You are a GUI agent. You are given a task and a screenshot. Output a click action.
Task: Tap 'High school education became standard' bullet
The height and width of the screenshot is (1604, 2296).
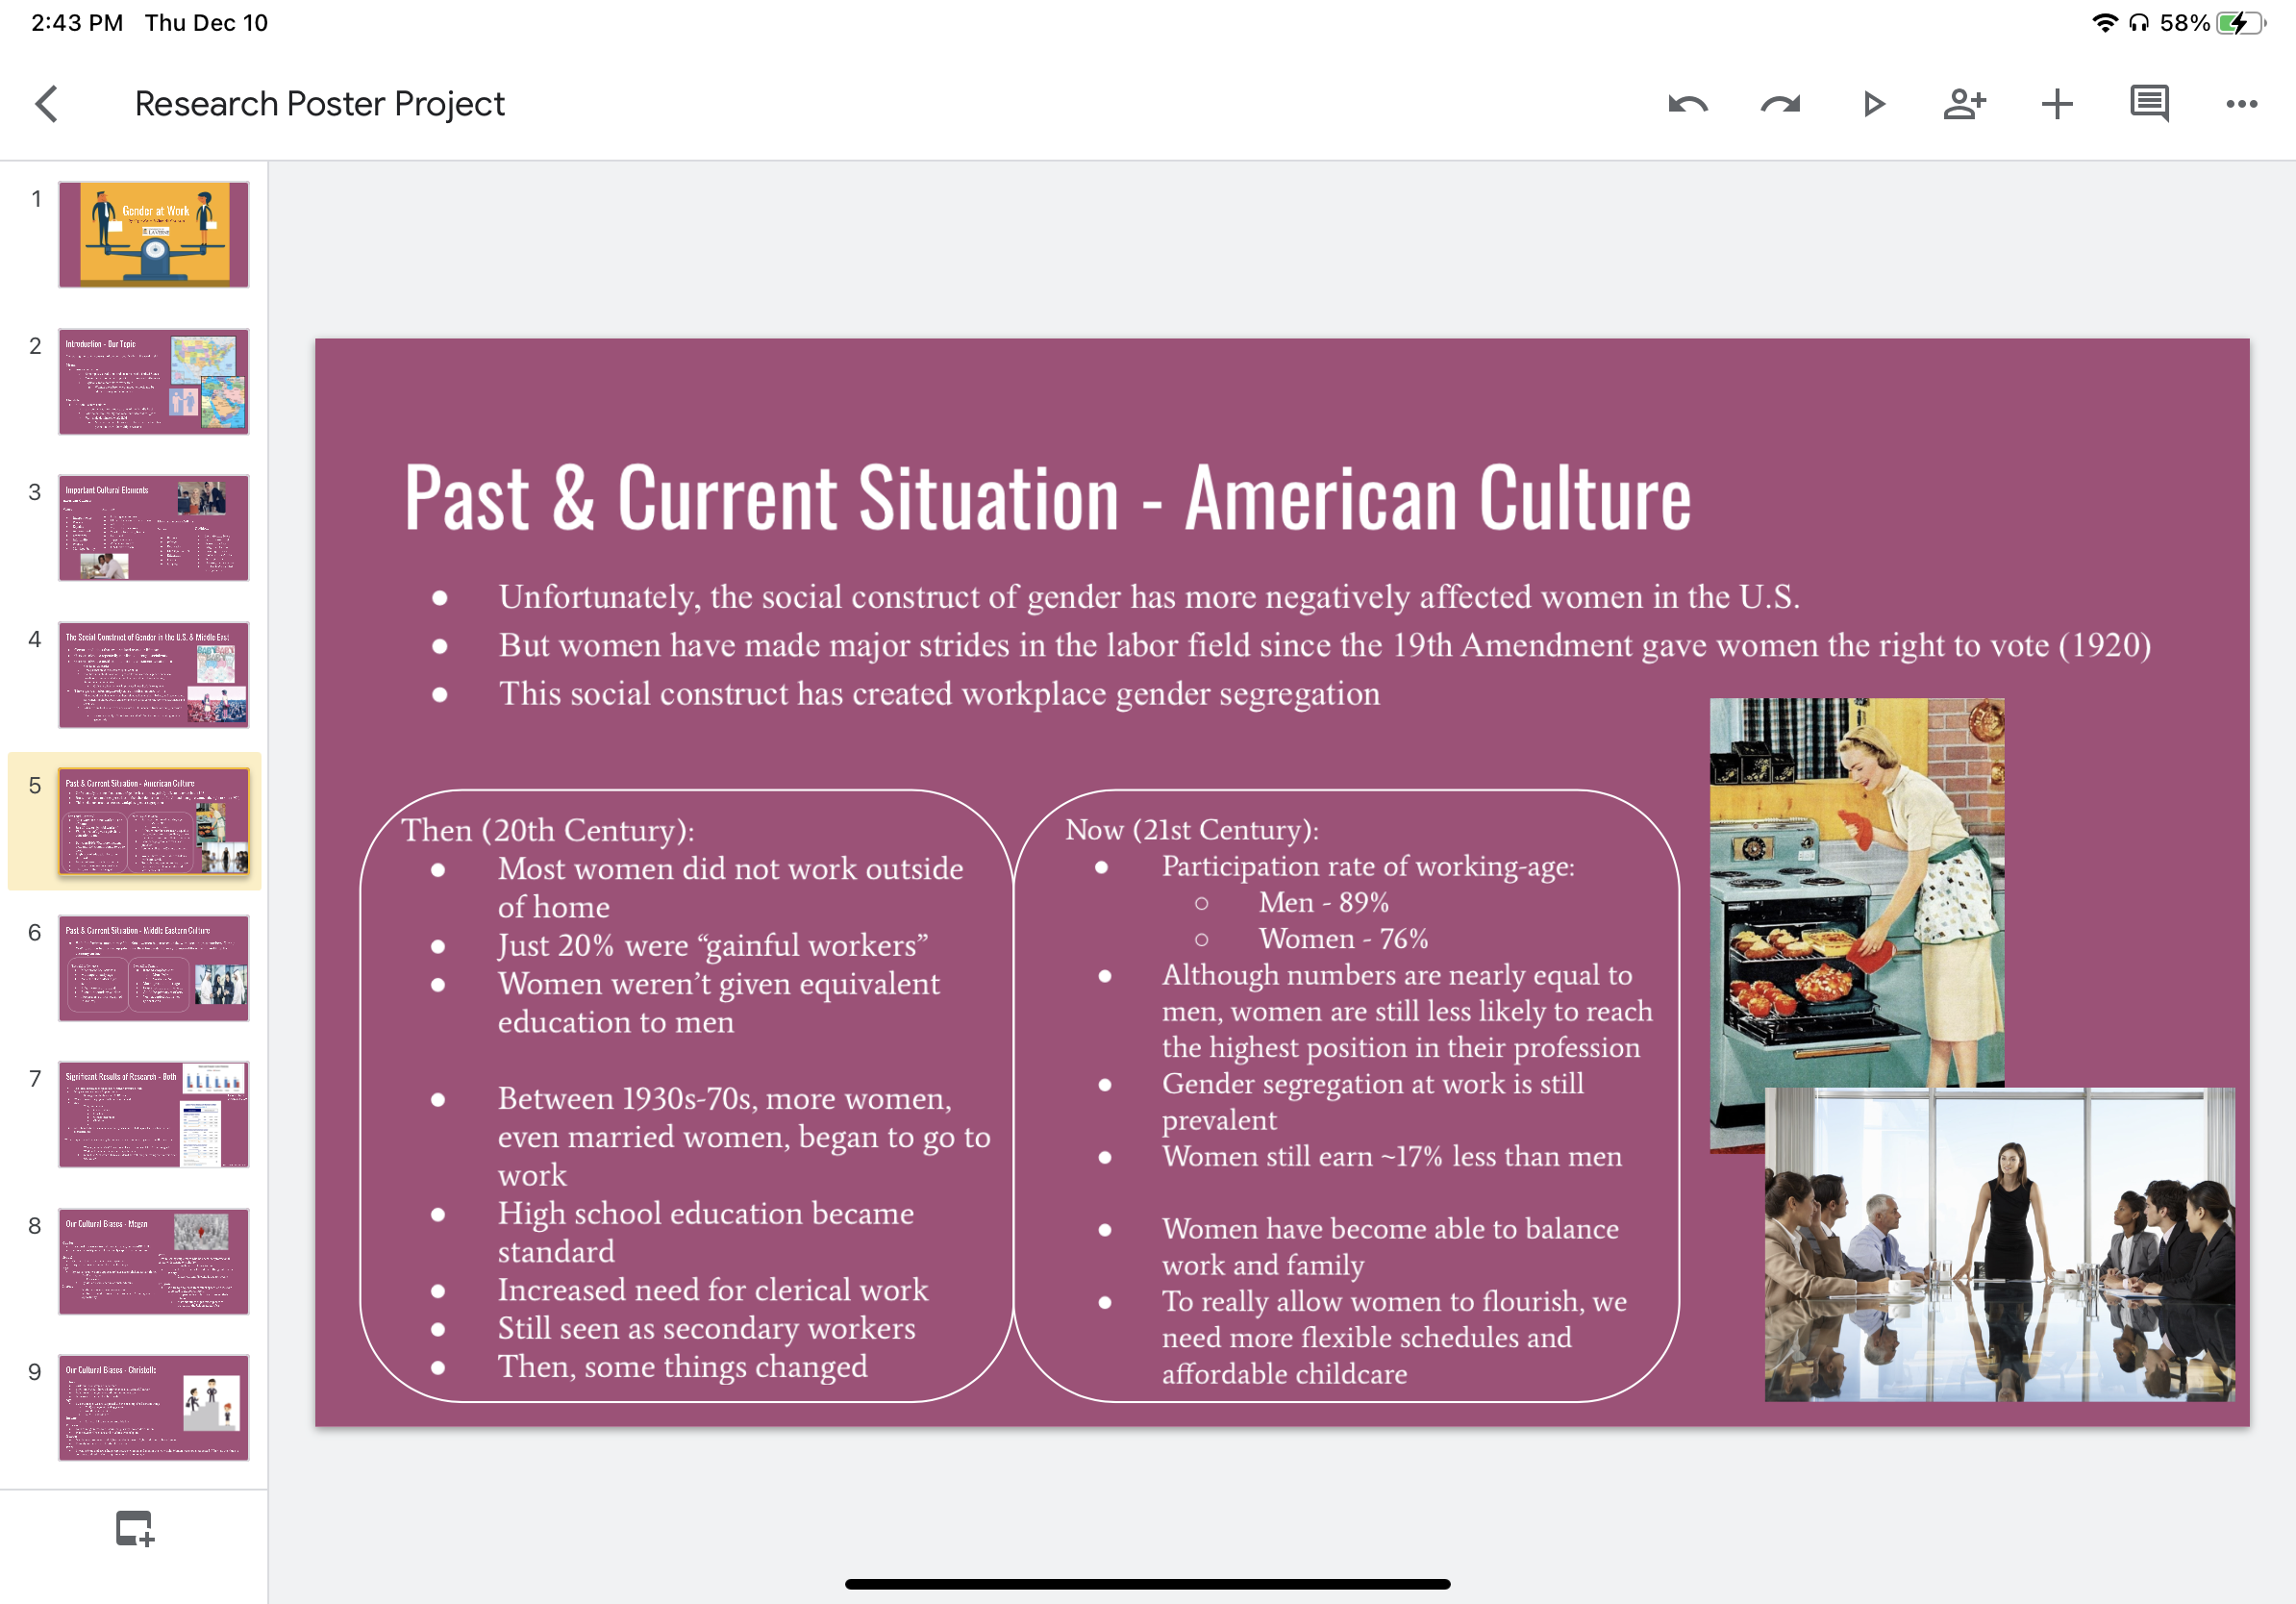point(706,1233)
